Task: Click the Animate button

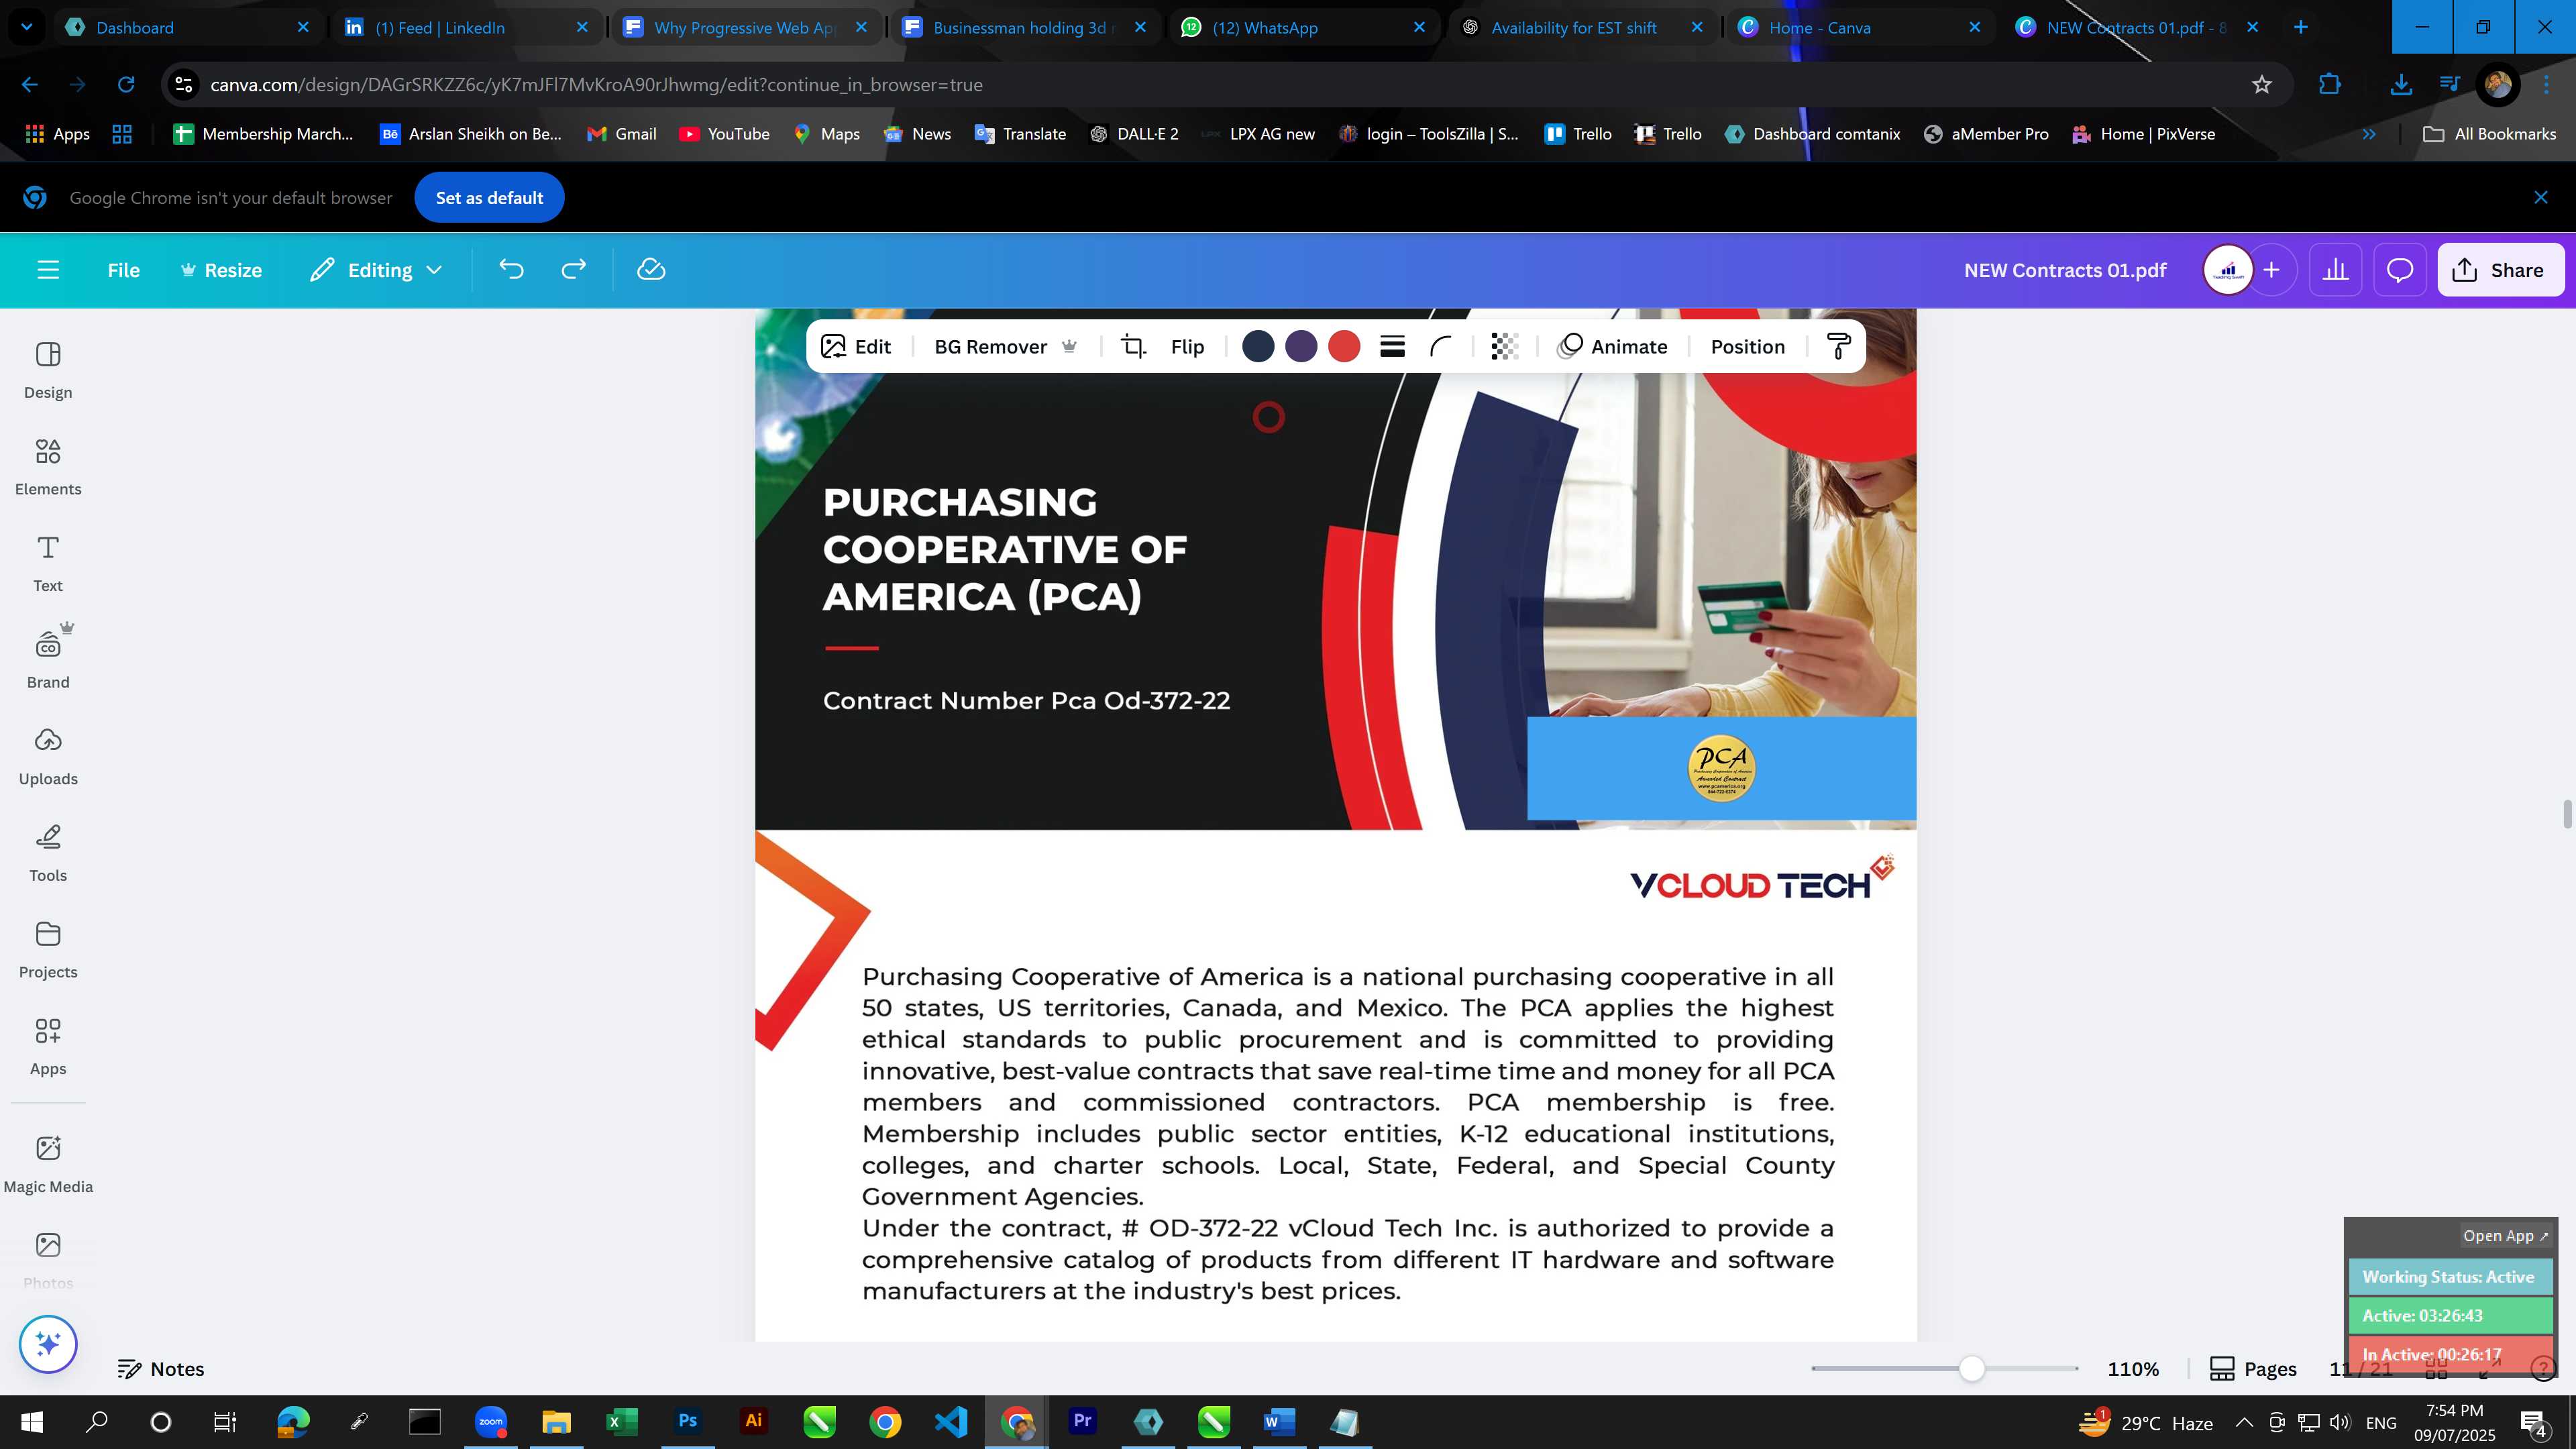Action: point(1613,347)
